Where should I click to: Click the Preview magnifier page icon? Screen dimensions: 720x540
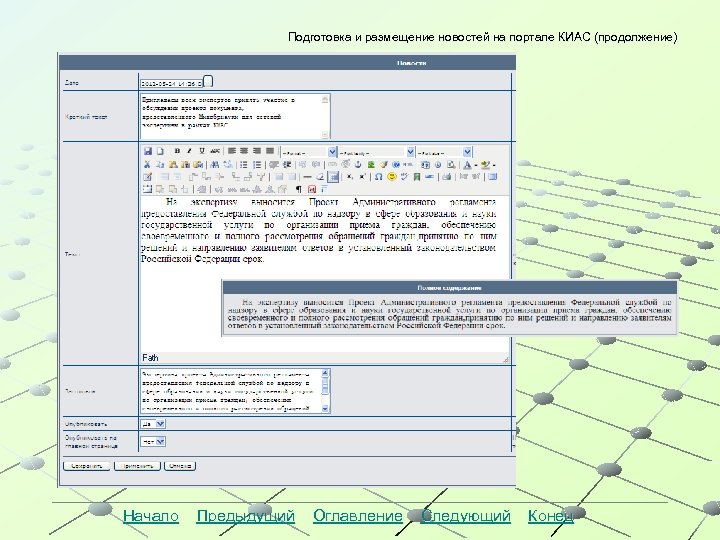(x=451, y=164)
